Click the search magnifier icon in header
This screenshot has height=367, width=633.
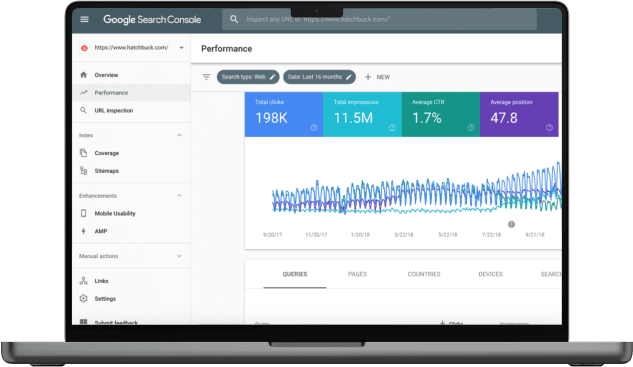click(234, 19)
